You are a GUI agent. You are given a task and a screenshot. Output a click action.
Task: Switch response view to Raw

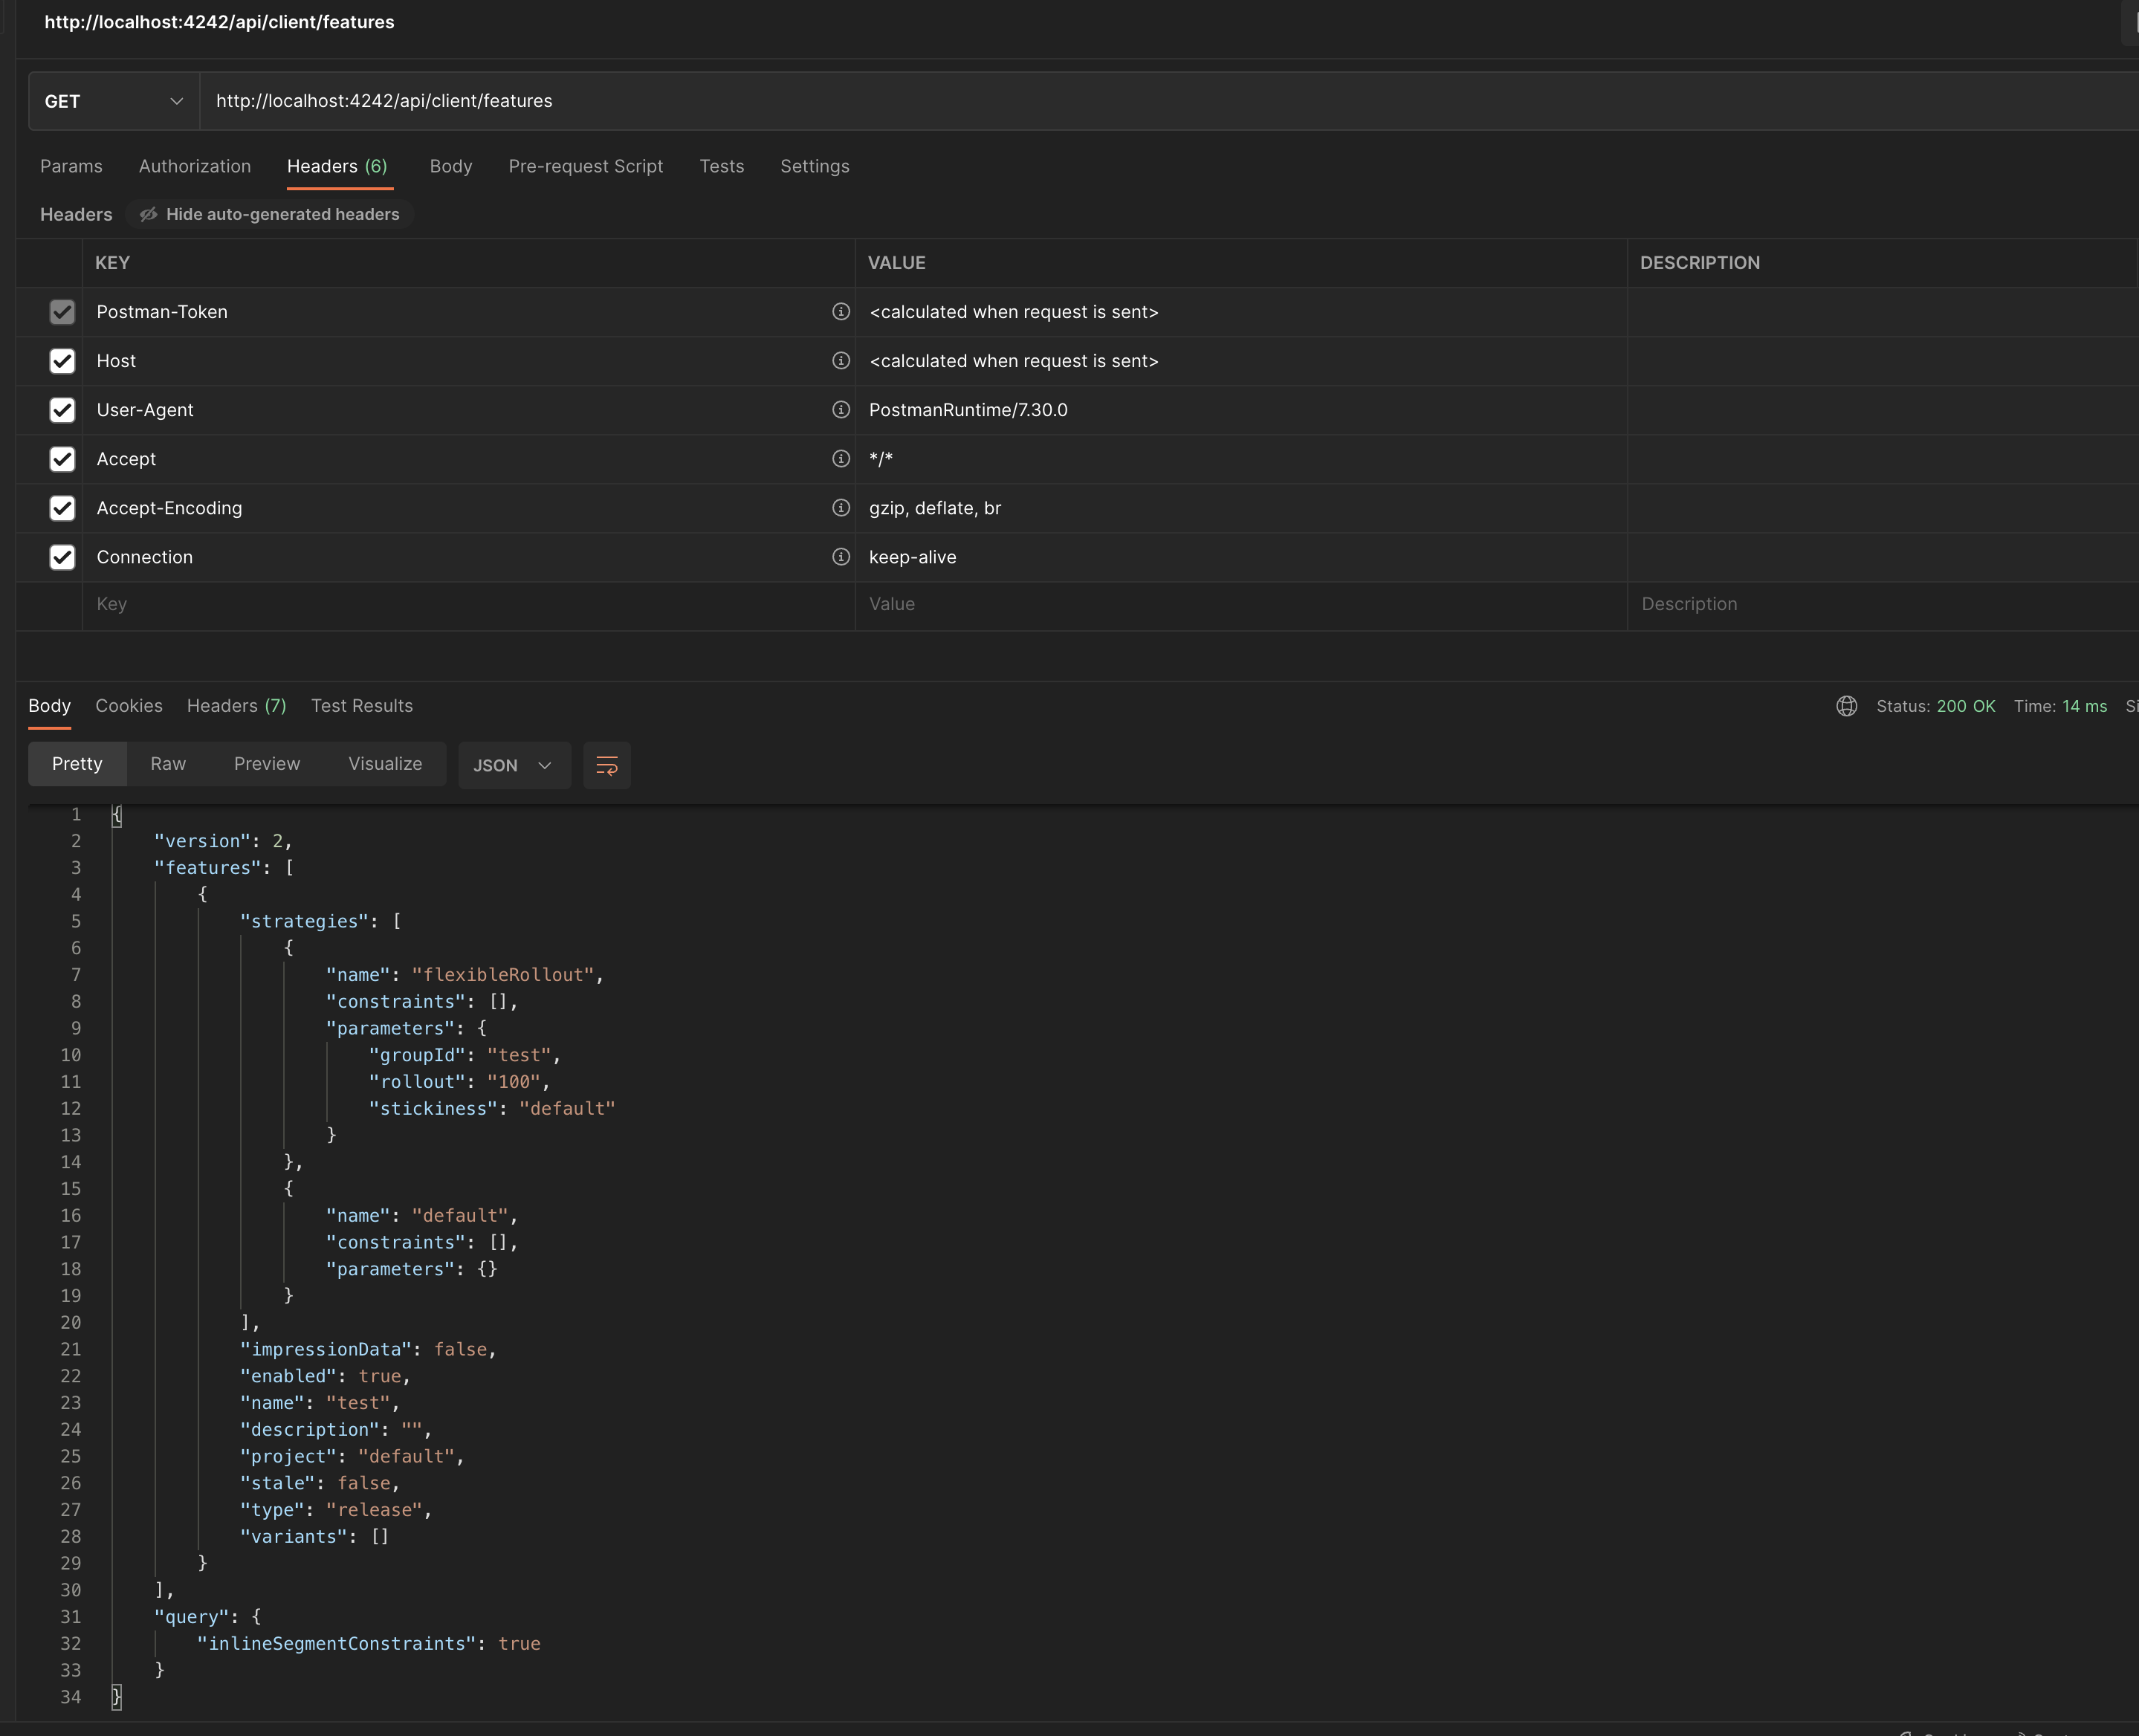coord(168,764)
